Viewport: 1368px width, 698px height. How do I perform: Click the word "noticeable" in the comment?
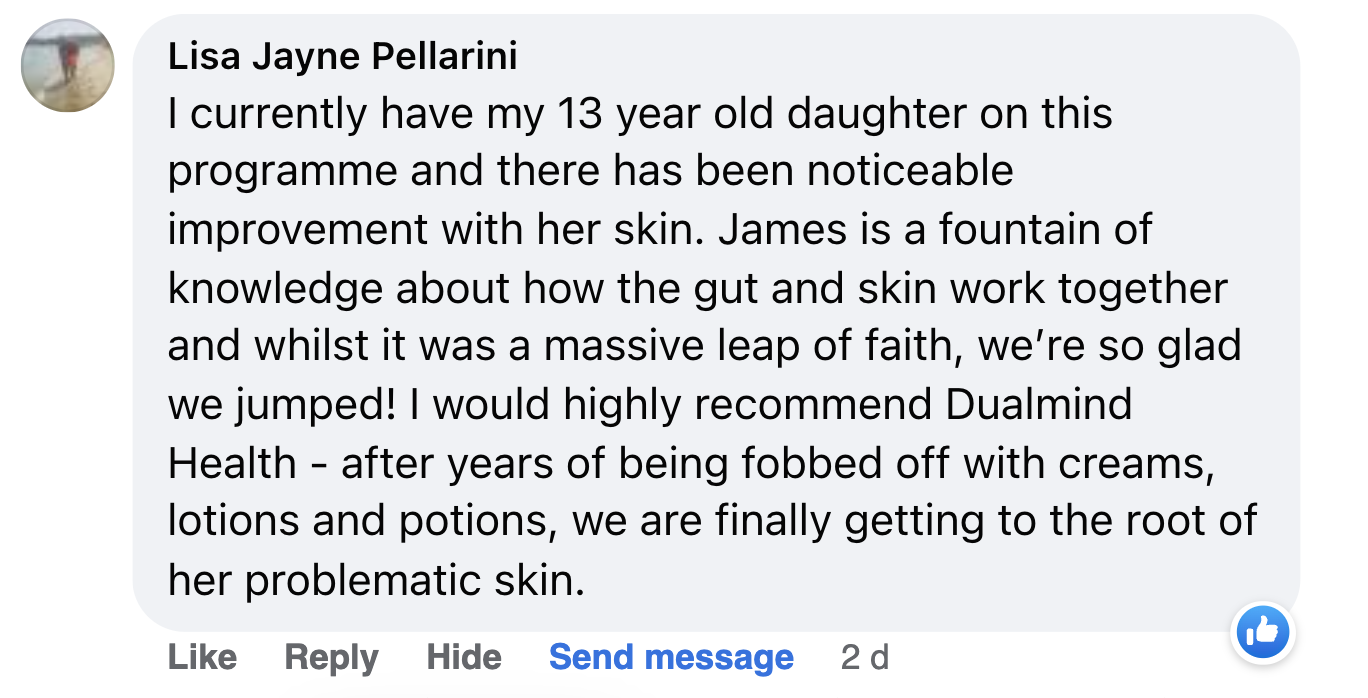[x=910, y=172]
